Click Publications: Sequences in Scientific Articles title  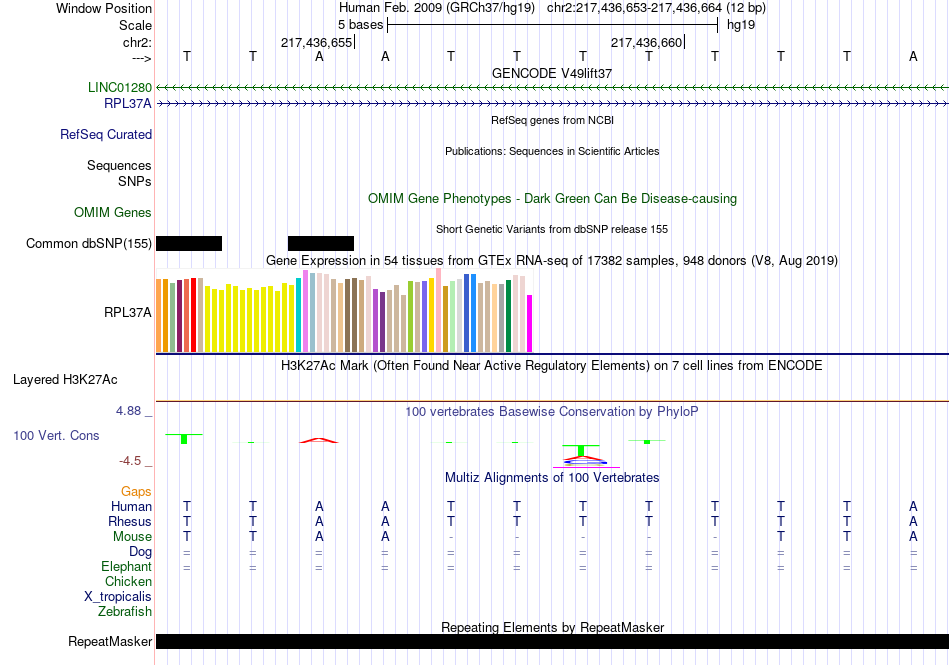(x=552, y=151)
